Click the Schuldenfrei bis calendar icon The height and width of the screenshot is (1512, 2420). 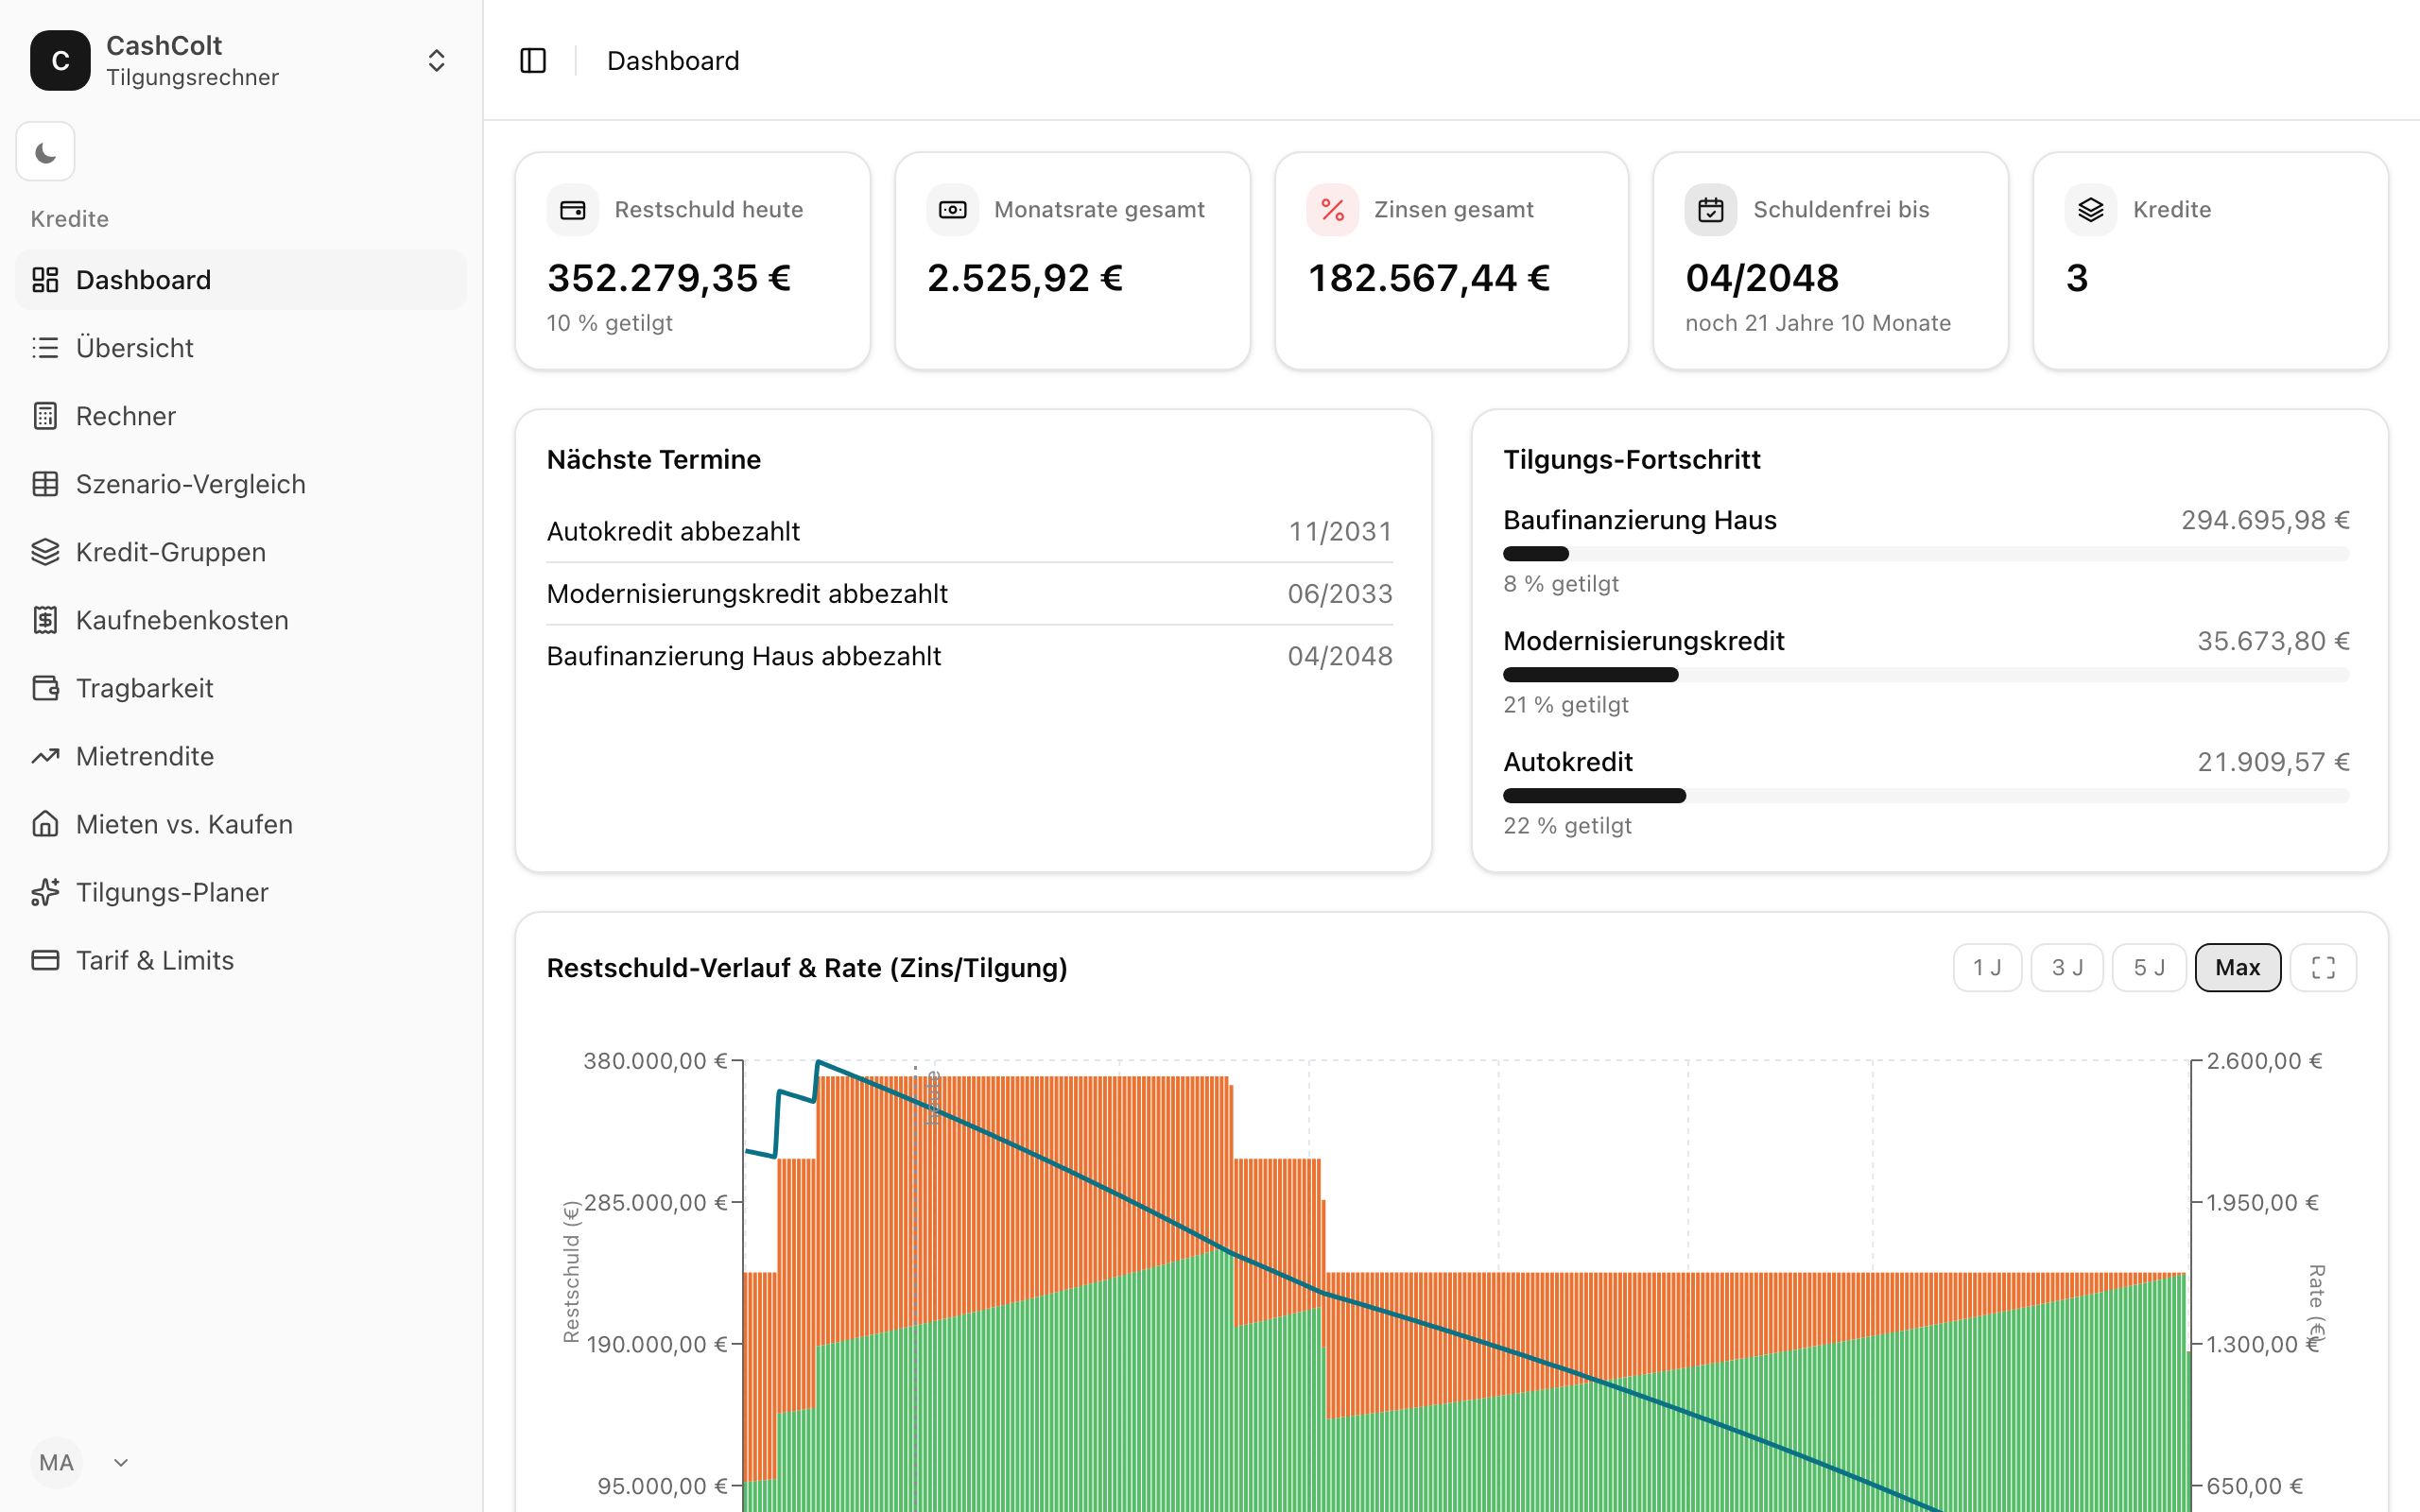click(x=1711, y=210)
